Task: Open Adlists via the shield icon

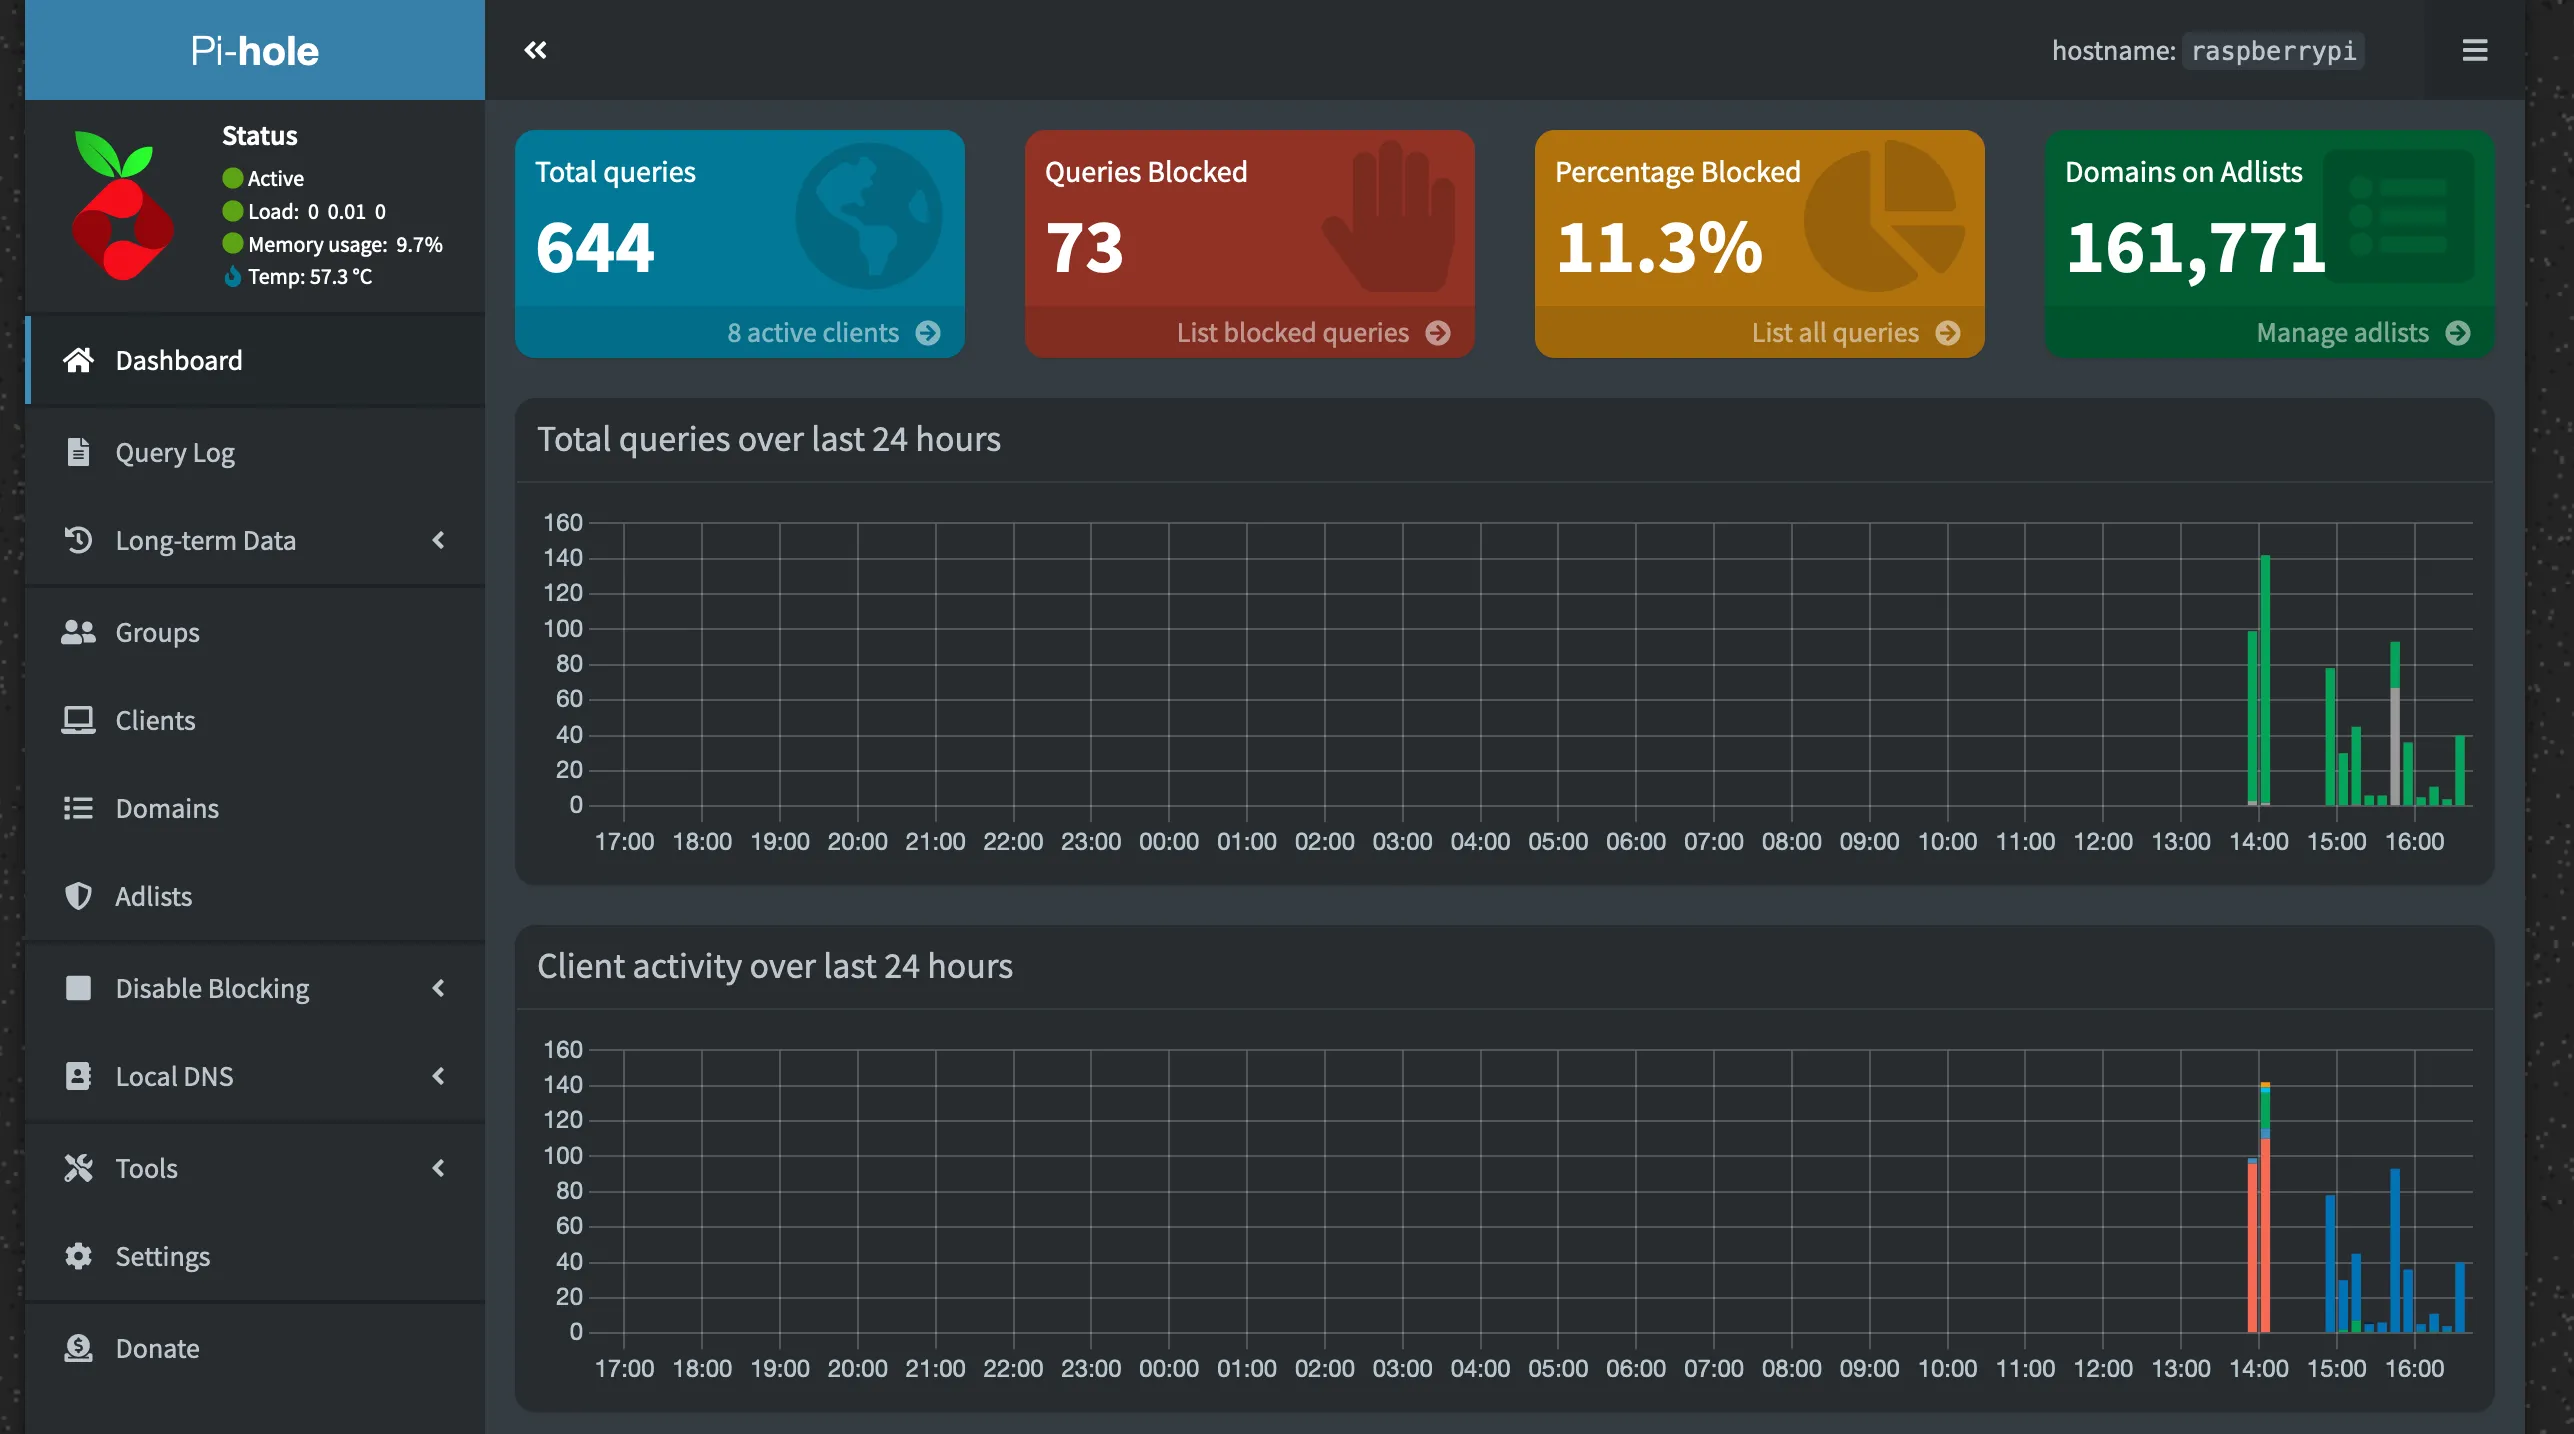Action: [x=78, y=895]
